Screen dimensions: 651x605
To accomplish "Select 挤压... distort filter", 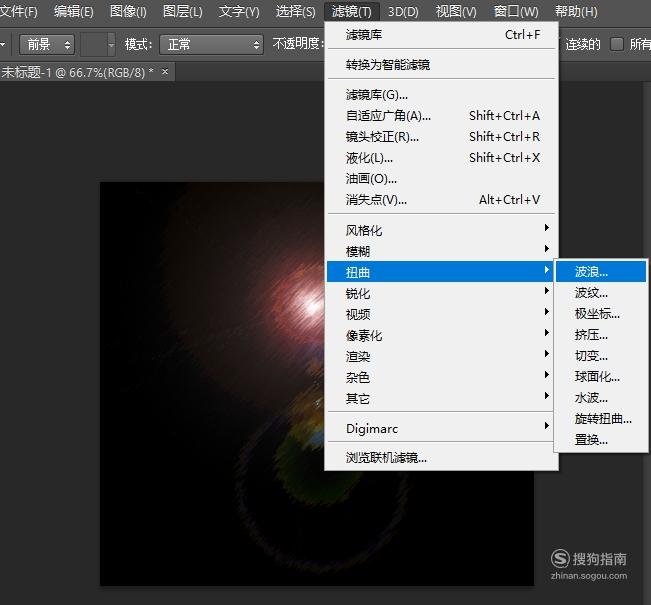I will click(601, 335).
